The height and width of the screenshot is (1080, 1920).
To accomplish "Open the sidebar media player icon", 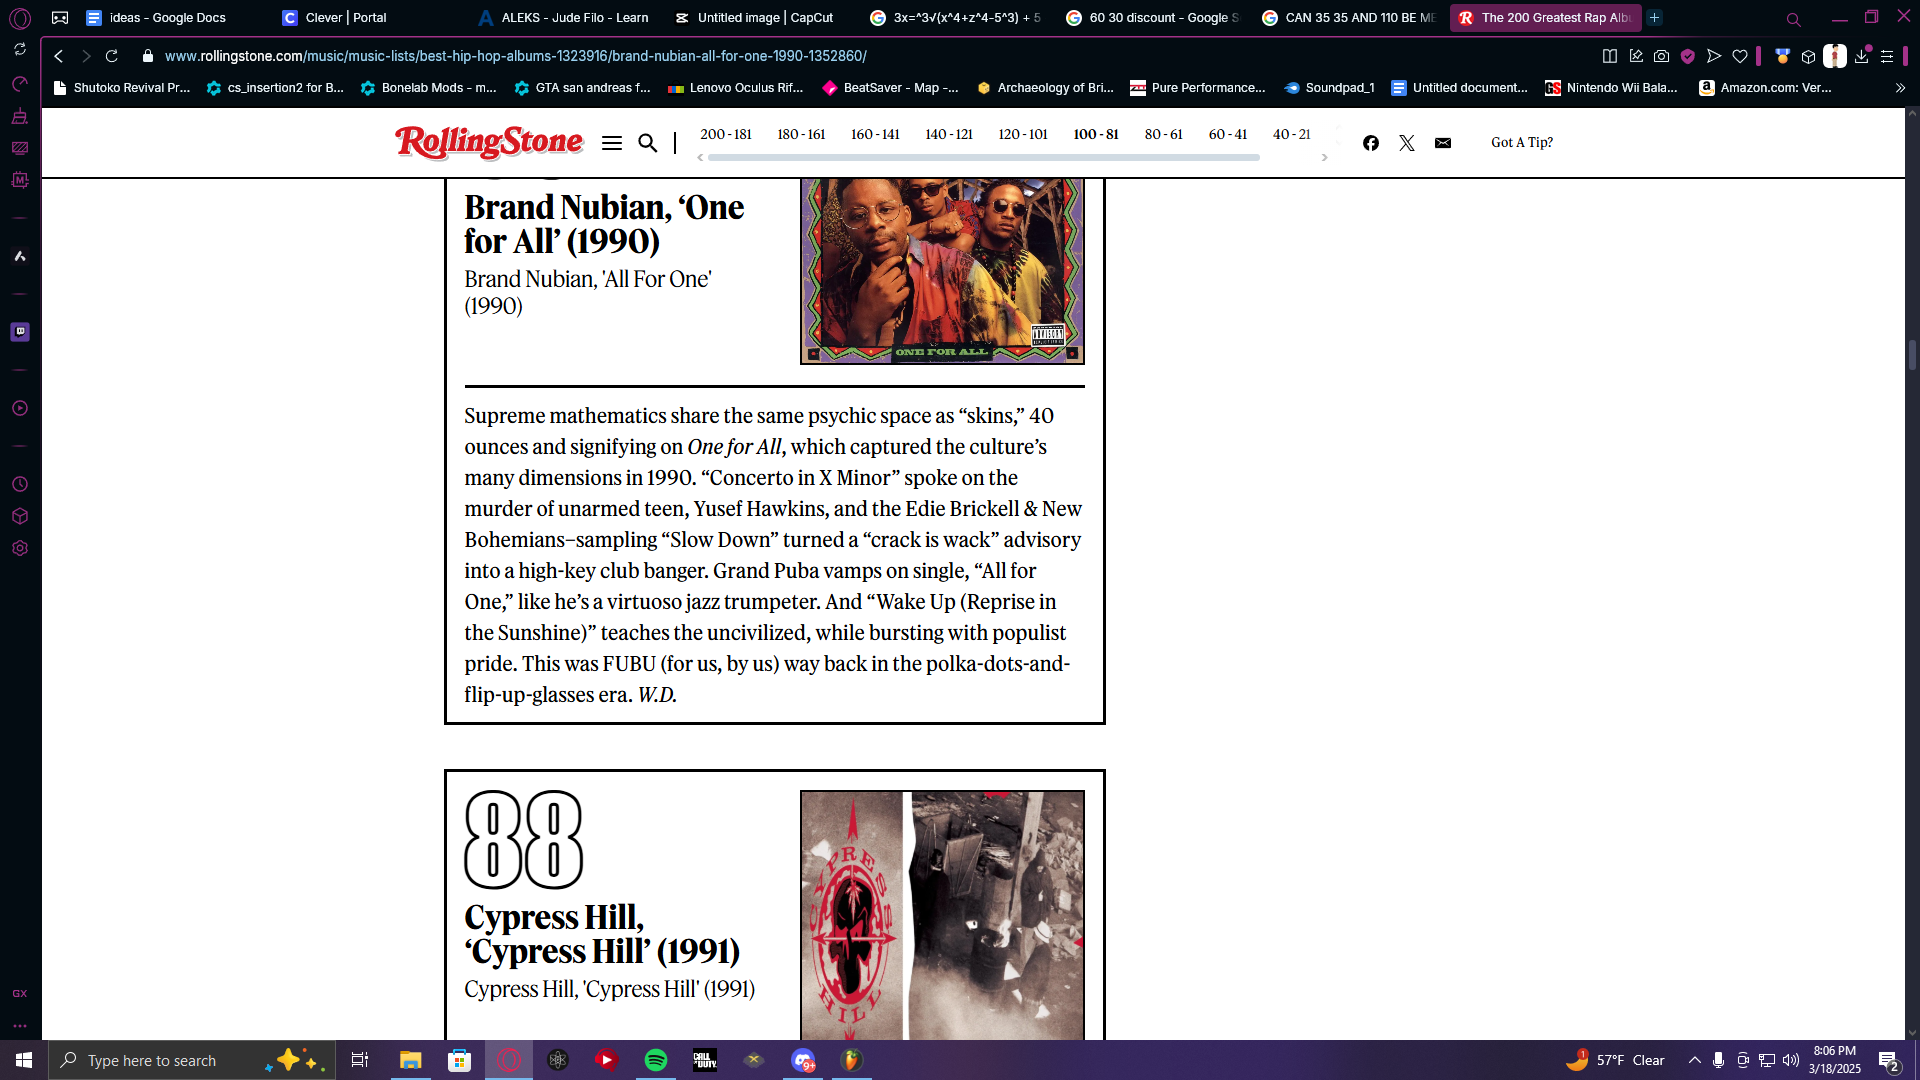I will [x=20, y=408].
